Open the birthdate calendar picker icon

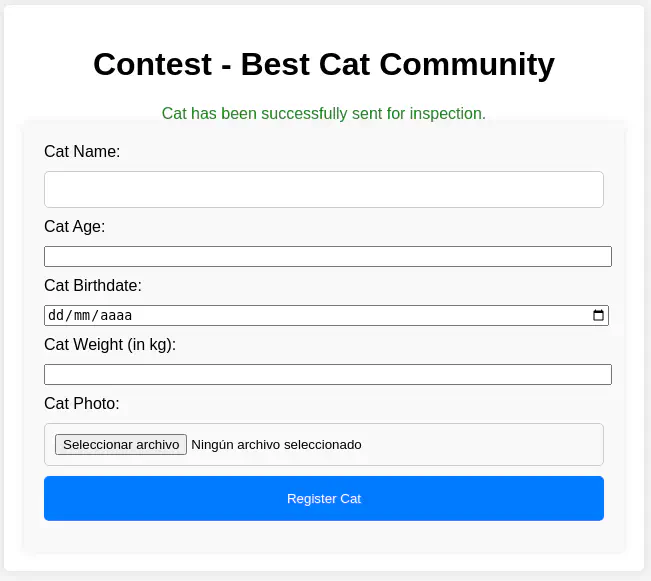pos(599,315)
